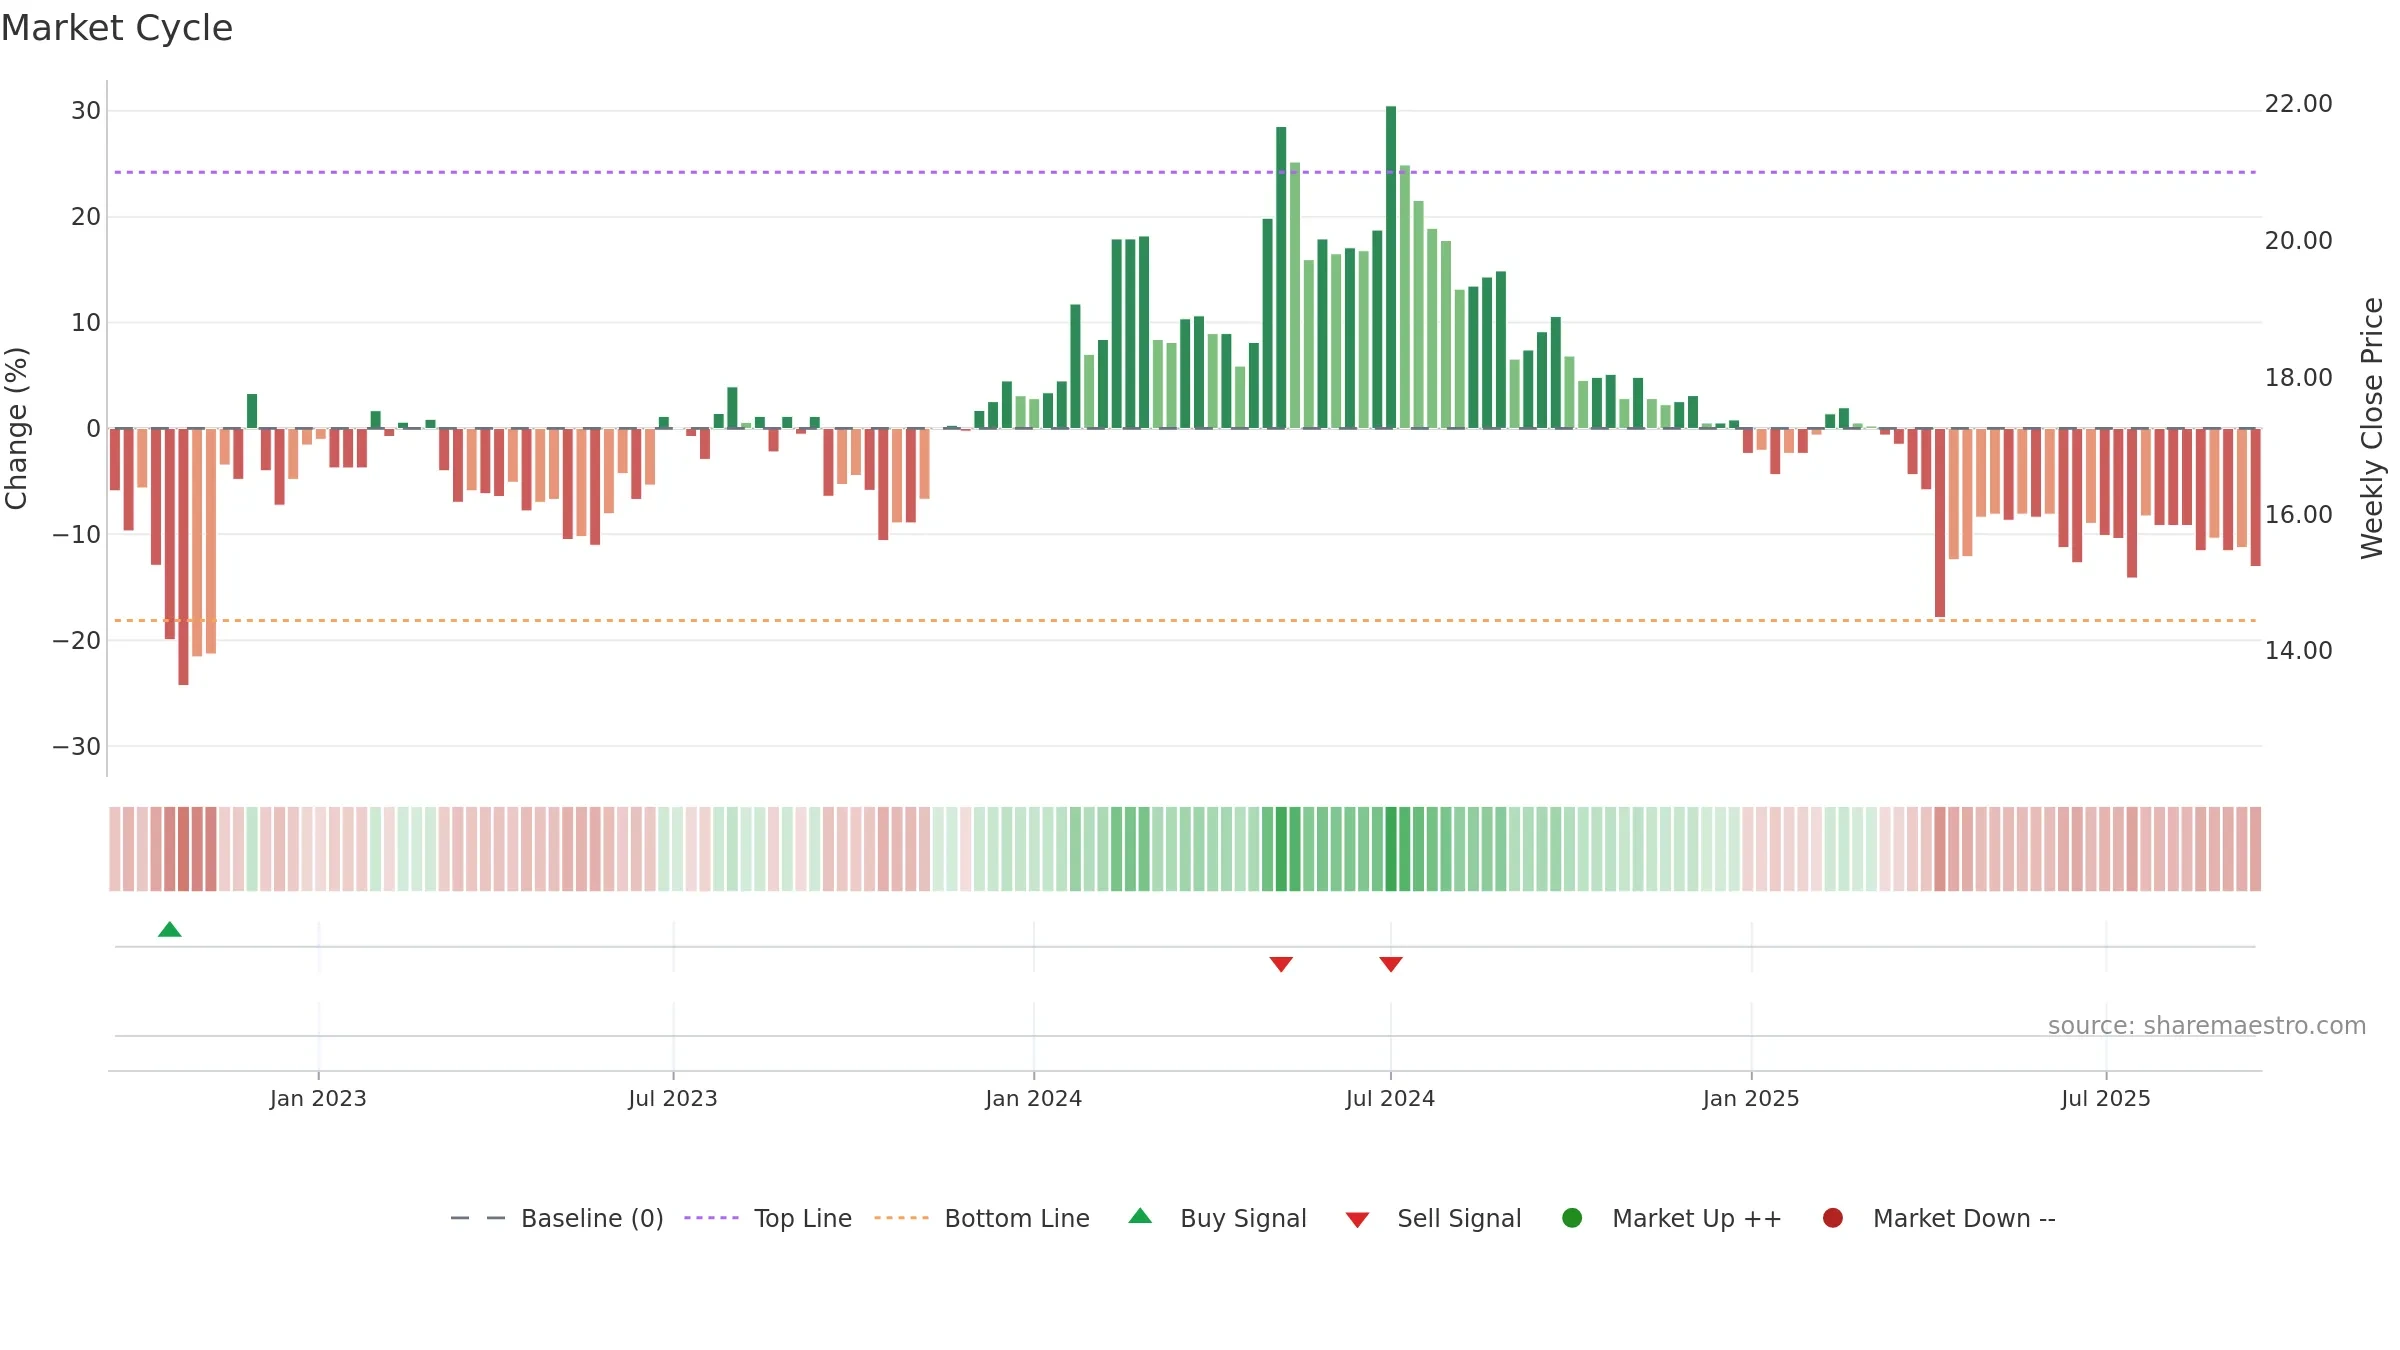
Task: Click the gray dashed baseline legend sample
Action: (x=478, y=1218)
